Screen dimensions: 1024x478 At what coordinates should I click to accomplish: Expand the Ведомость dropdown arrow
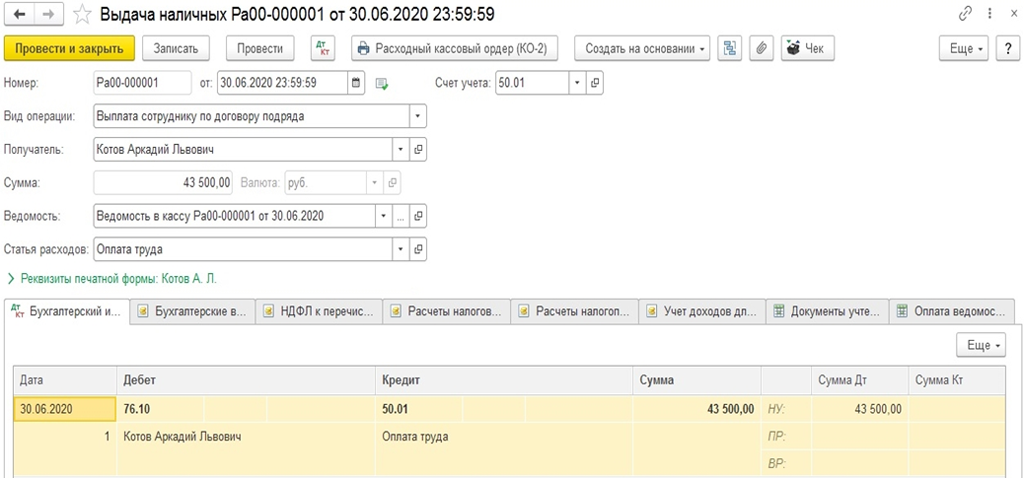[x=383, y=216]
